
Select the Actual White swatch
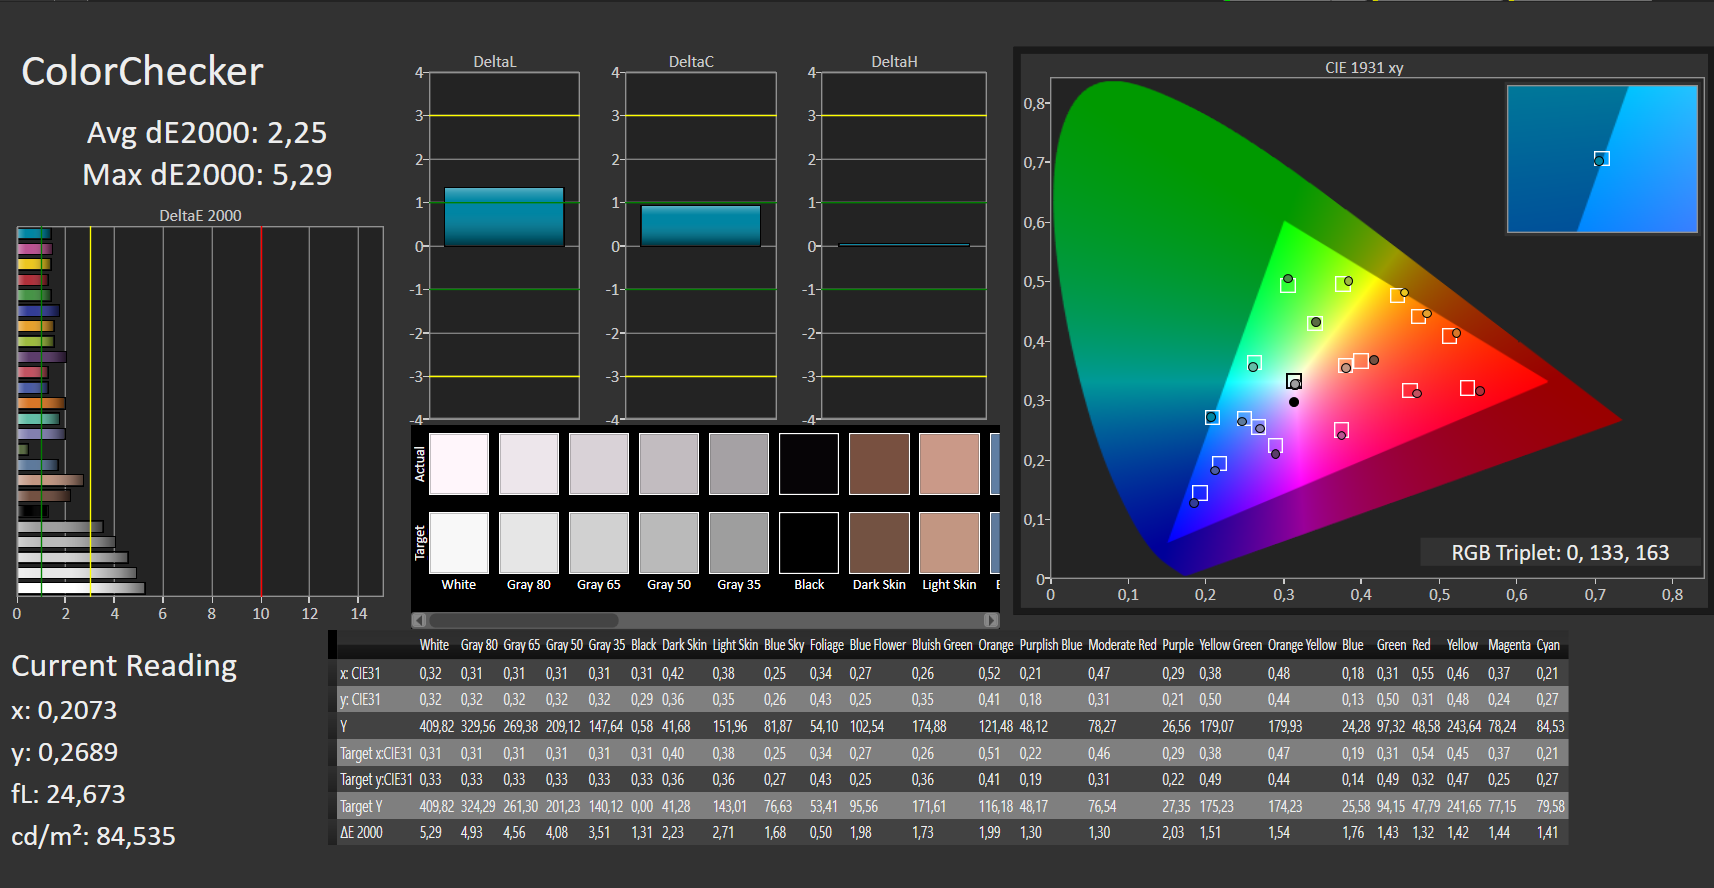459,464
